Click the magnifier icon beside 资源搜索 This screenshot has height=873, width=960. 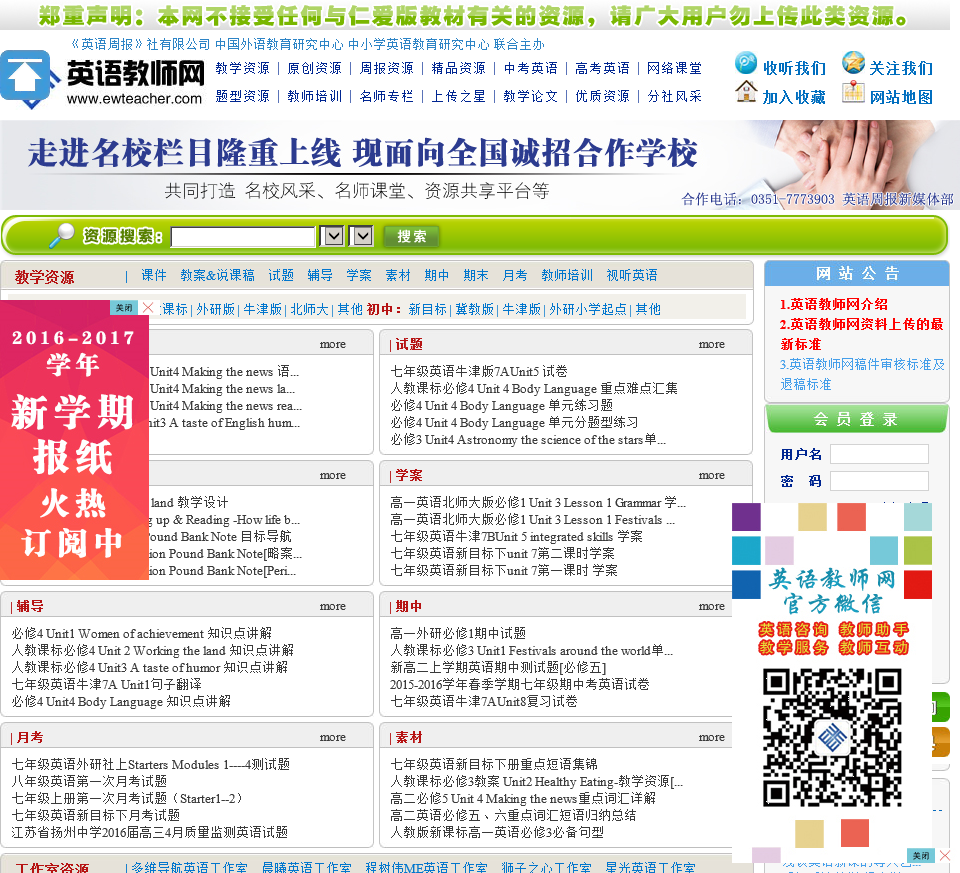tap(61, 236)
